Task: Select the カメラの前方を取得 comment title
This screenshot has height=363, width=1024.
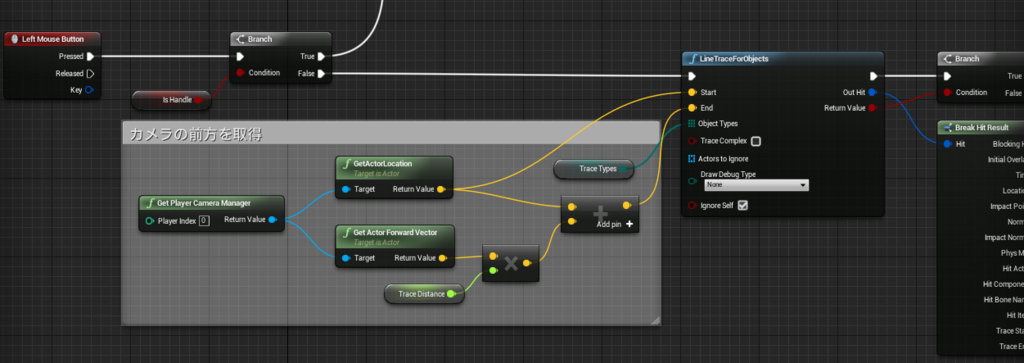Action: [x=196, y=134]
